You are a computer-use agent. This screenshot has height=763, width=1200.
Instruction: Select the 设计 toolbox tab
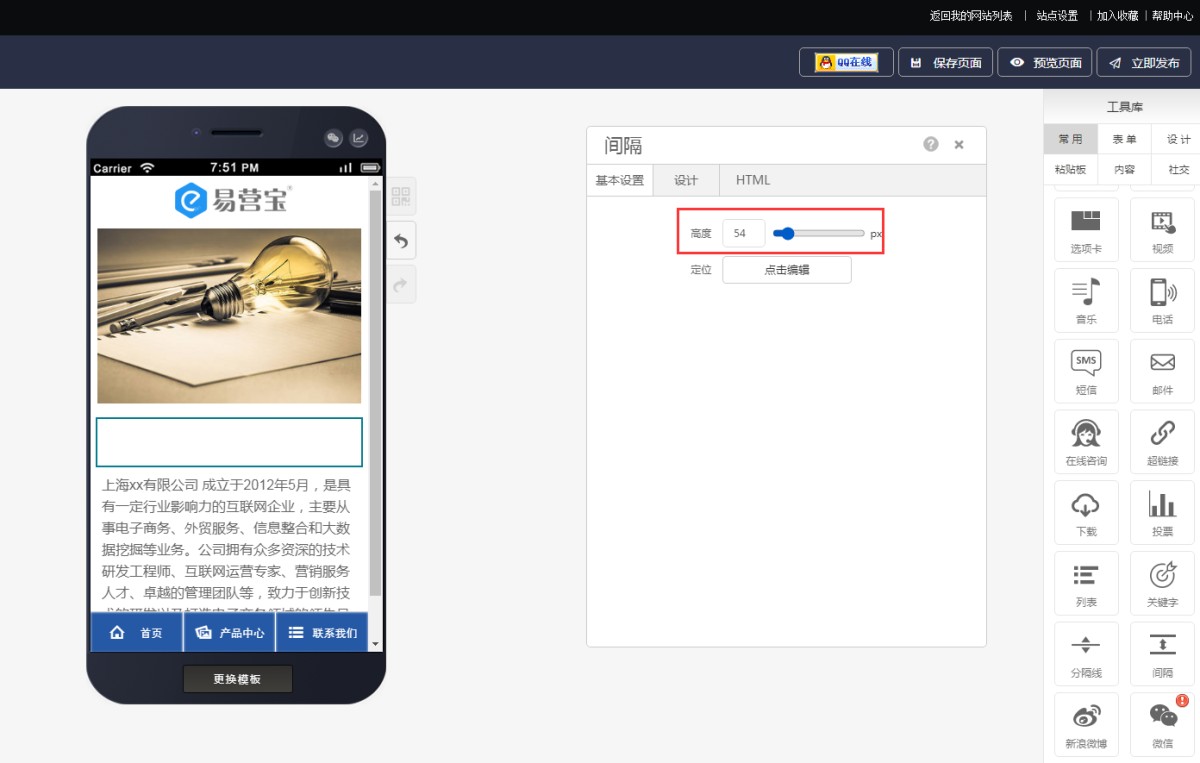pyautogui.click(x=1178, y=139)
